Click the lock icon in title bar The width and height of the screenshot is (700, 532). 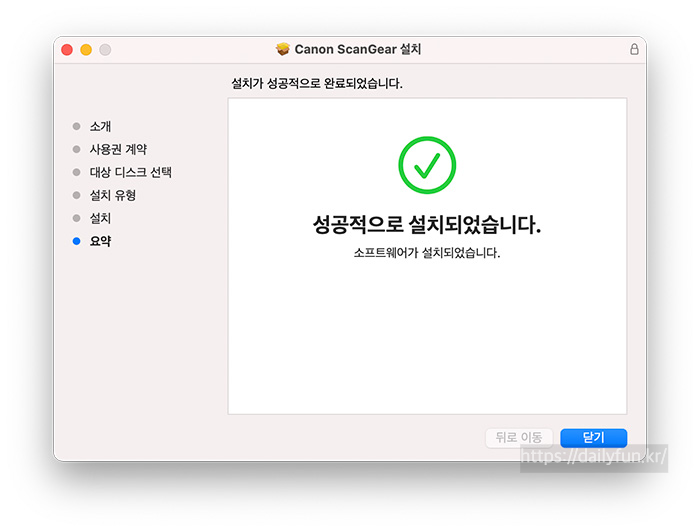pyautogui.click(x=634, y=49)
